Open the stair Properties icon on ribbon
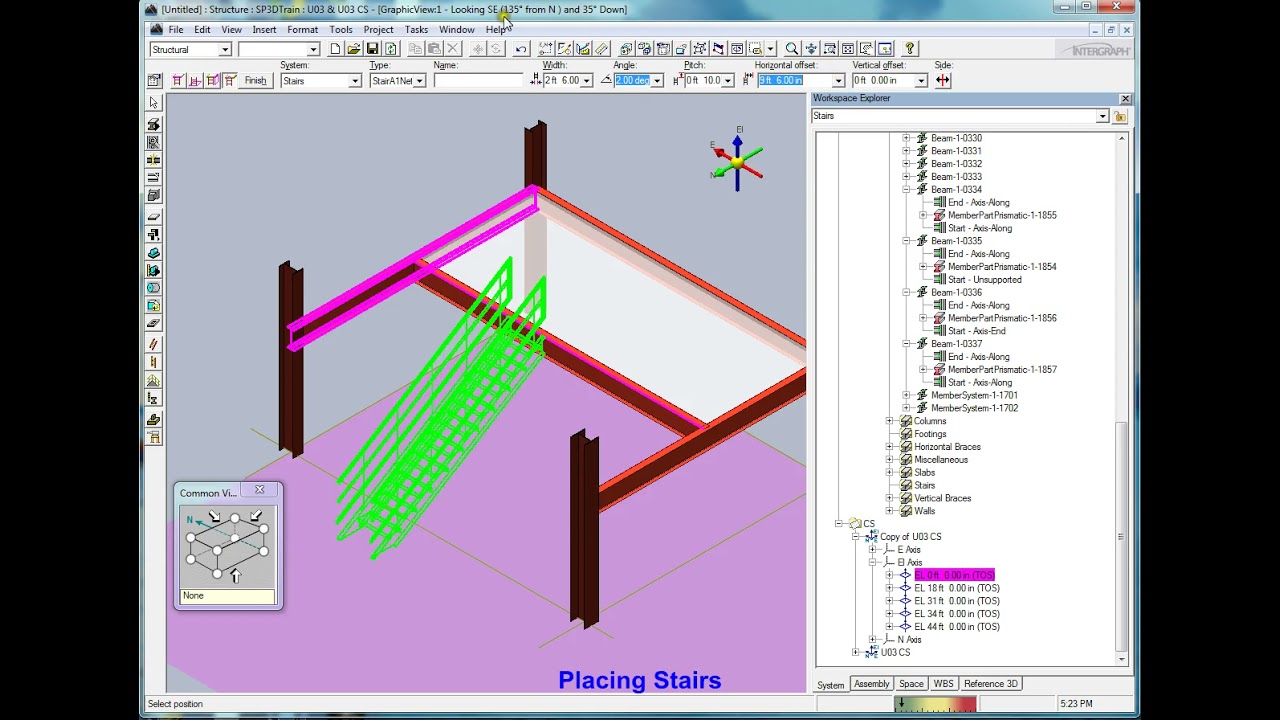This screenshot has height=720, width=1280. (x=154, y=81)
